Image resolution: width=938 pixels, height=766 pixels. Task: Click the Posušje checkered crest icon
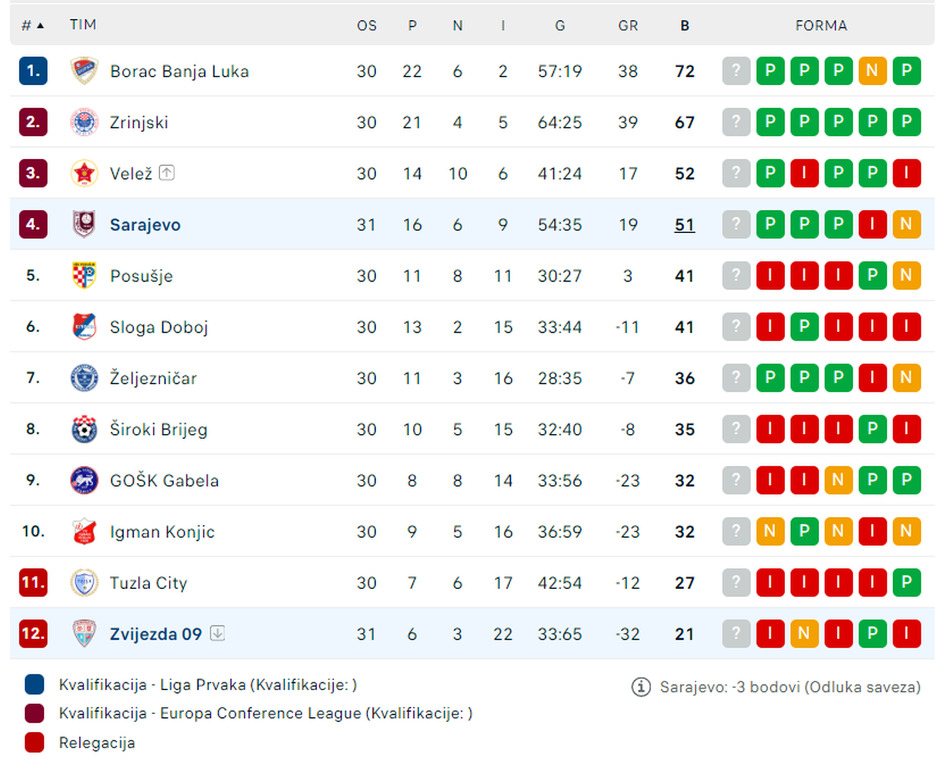point(84,276)
